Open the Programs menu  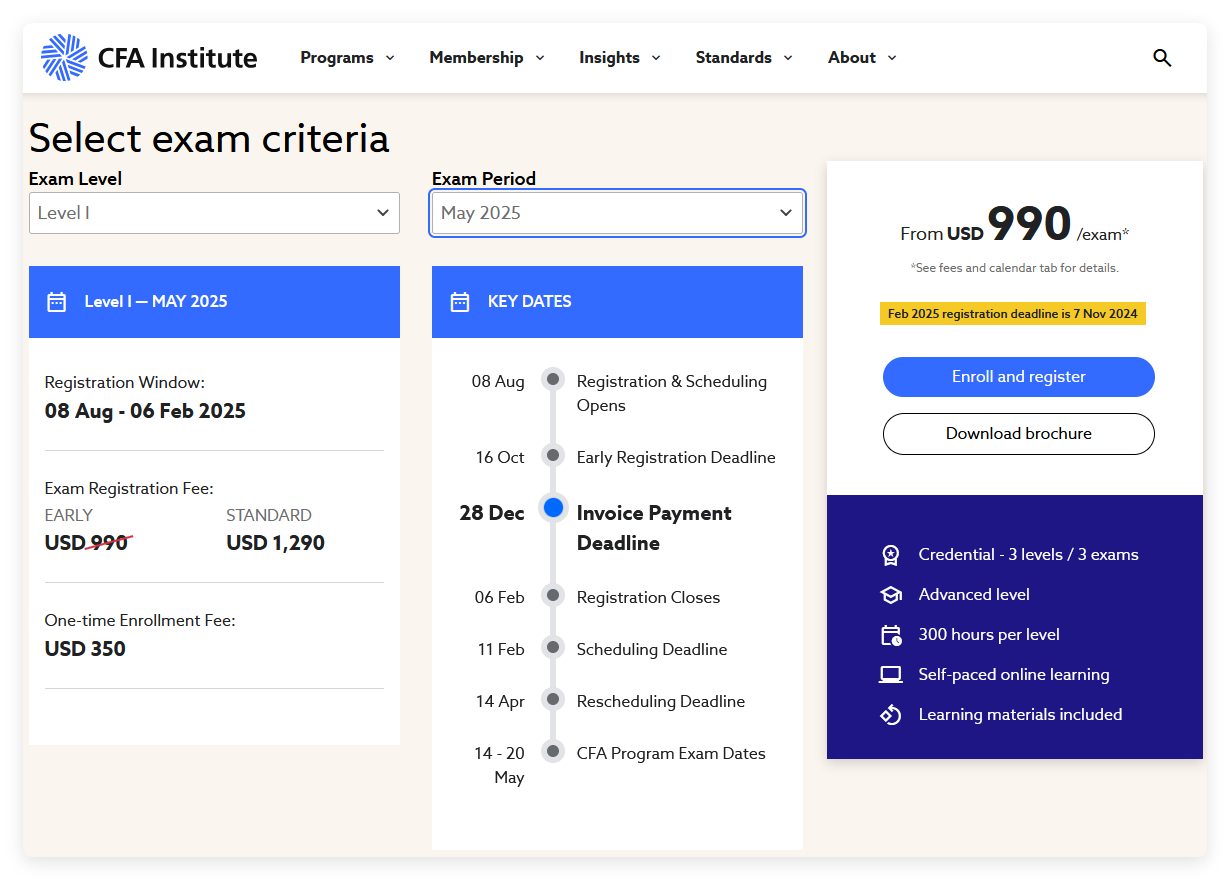[348, 58]
